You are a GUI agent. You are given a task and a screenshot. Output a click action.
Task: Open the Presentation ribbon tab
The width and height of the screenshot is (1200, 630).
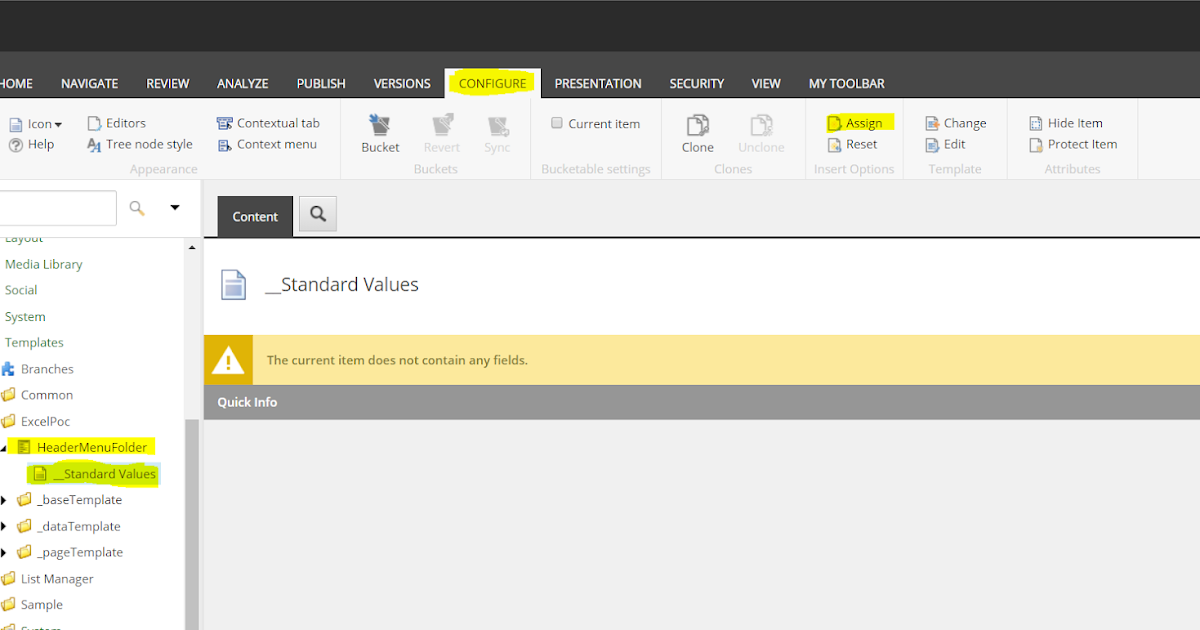(x=598, y=83)
